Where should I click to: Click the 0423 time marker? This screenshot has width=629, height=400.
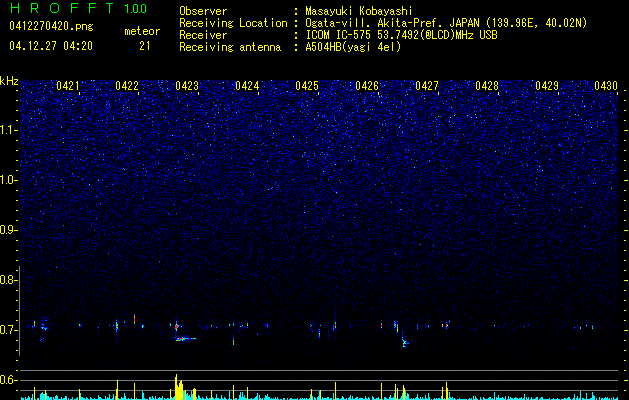pyautogui.click(x=187, y=86)
